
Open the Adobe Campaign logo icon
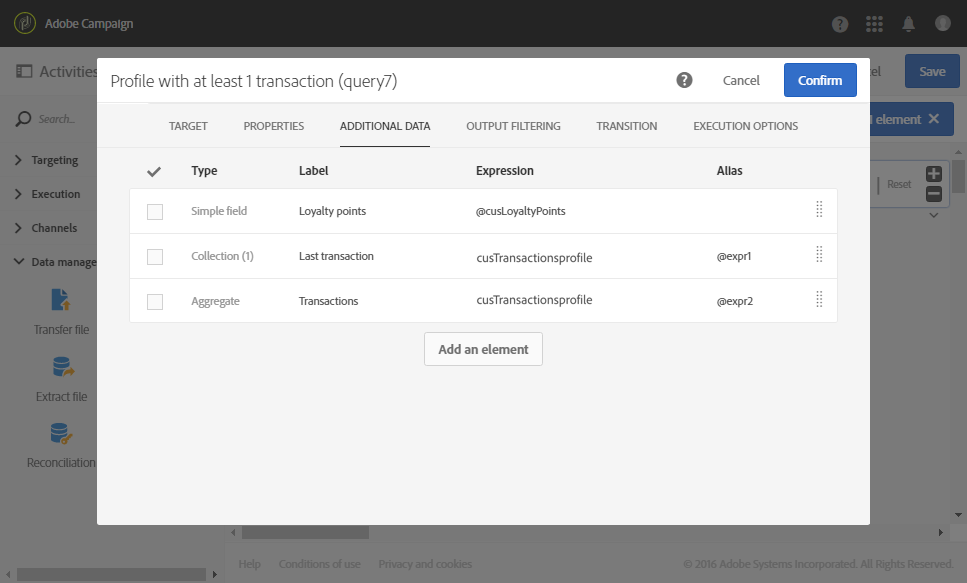coord(25,23)
